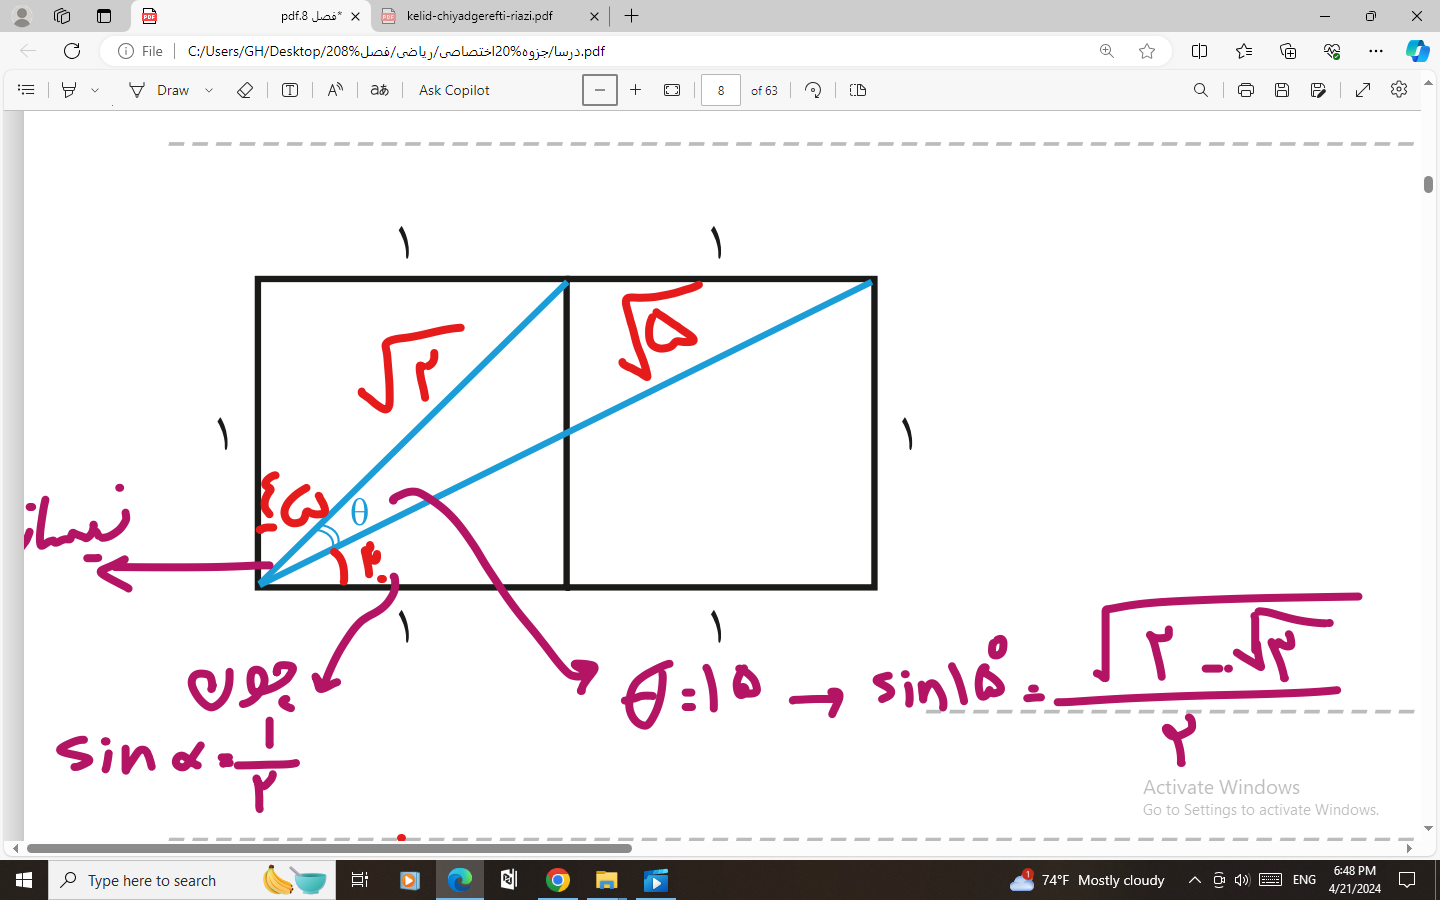Open a new browser tab
Viewport: 1440px width, 900px height.
(631, 16)
